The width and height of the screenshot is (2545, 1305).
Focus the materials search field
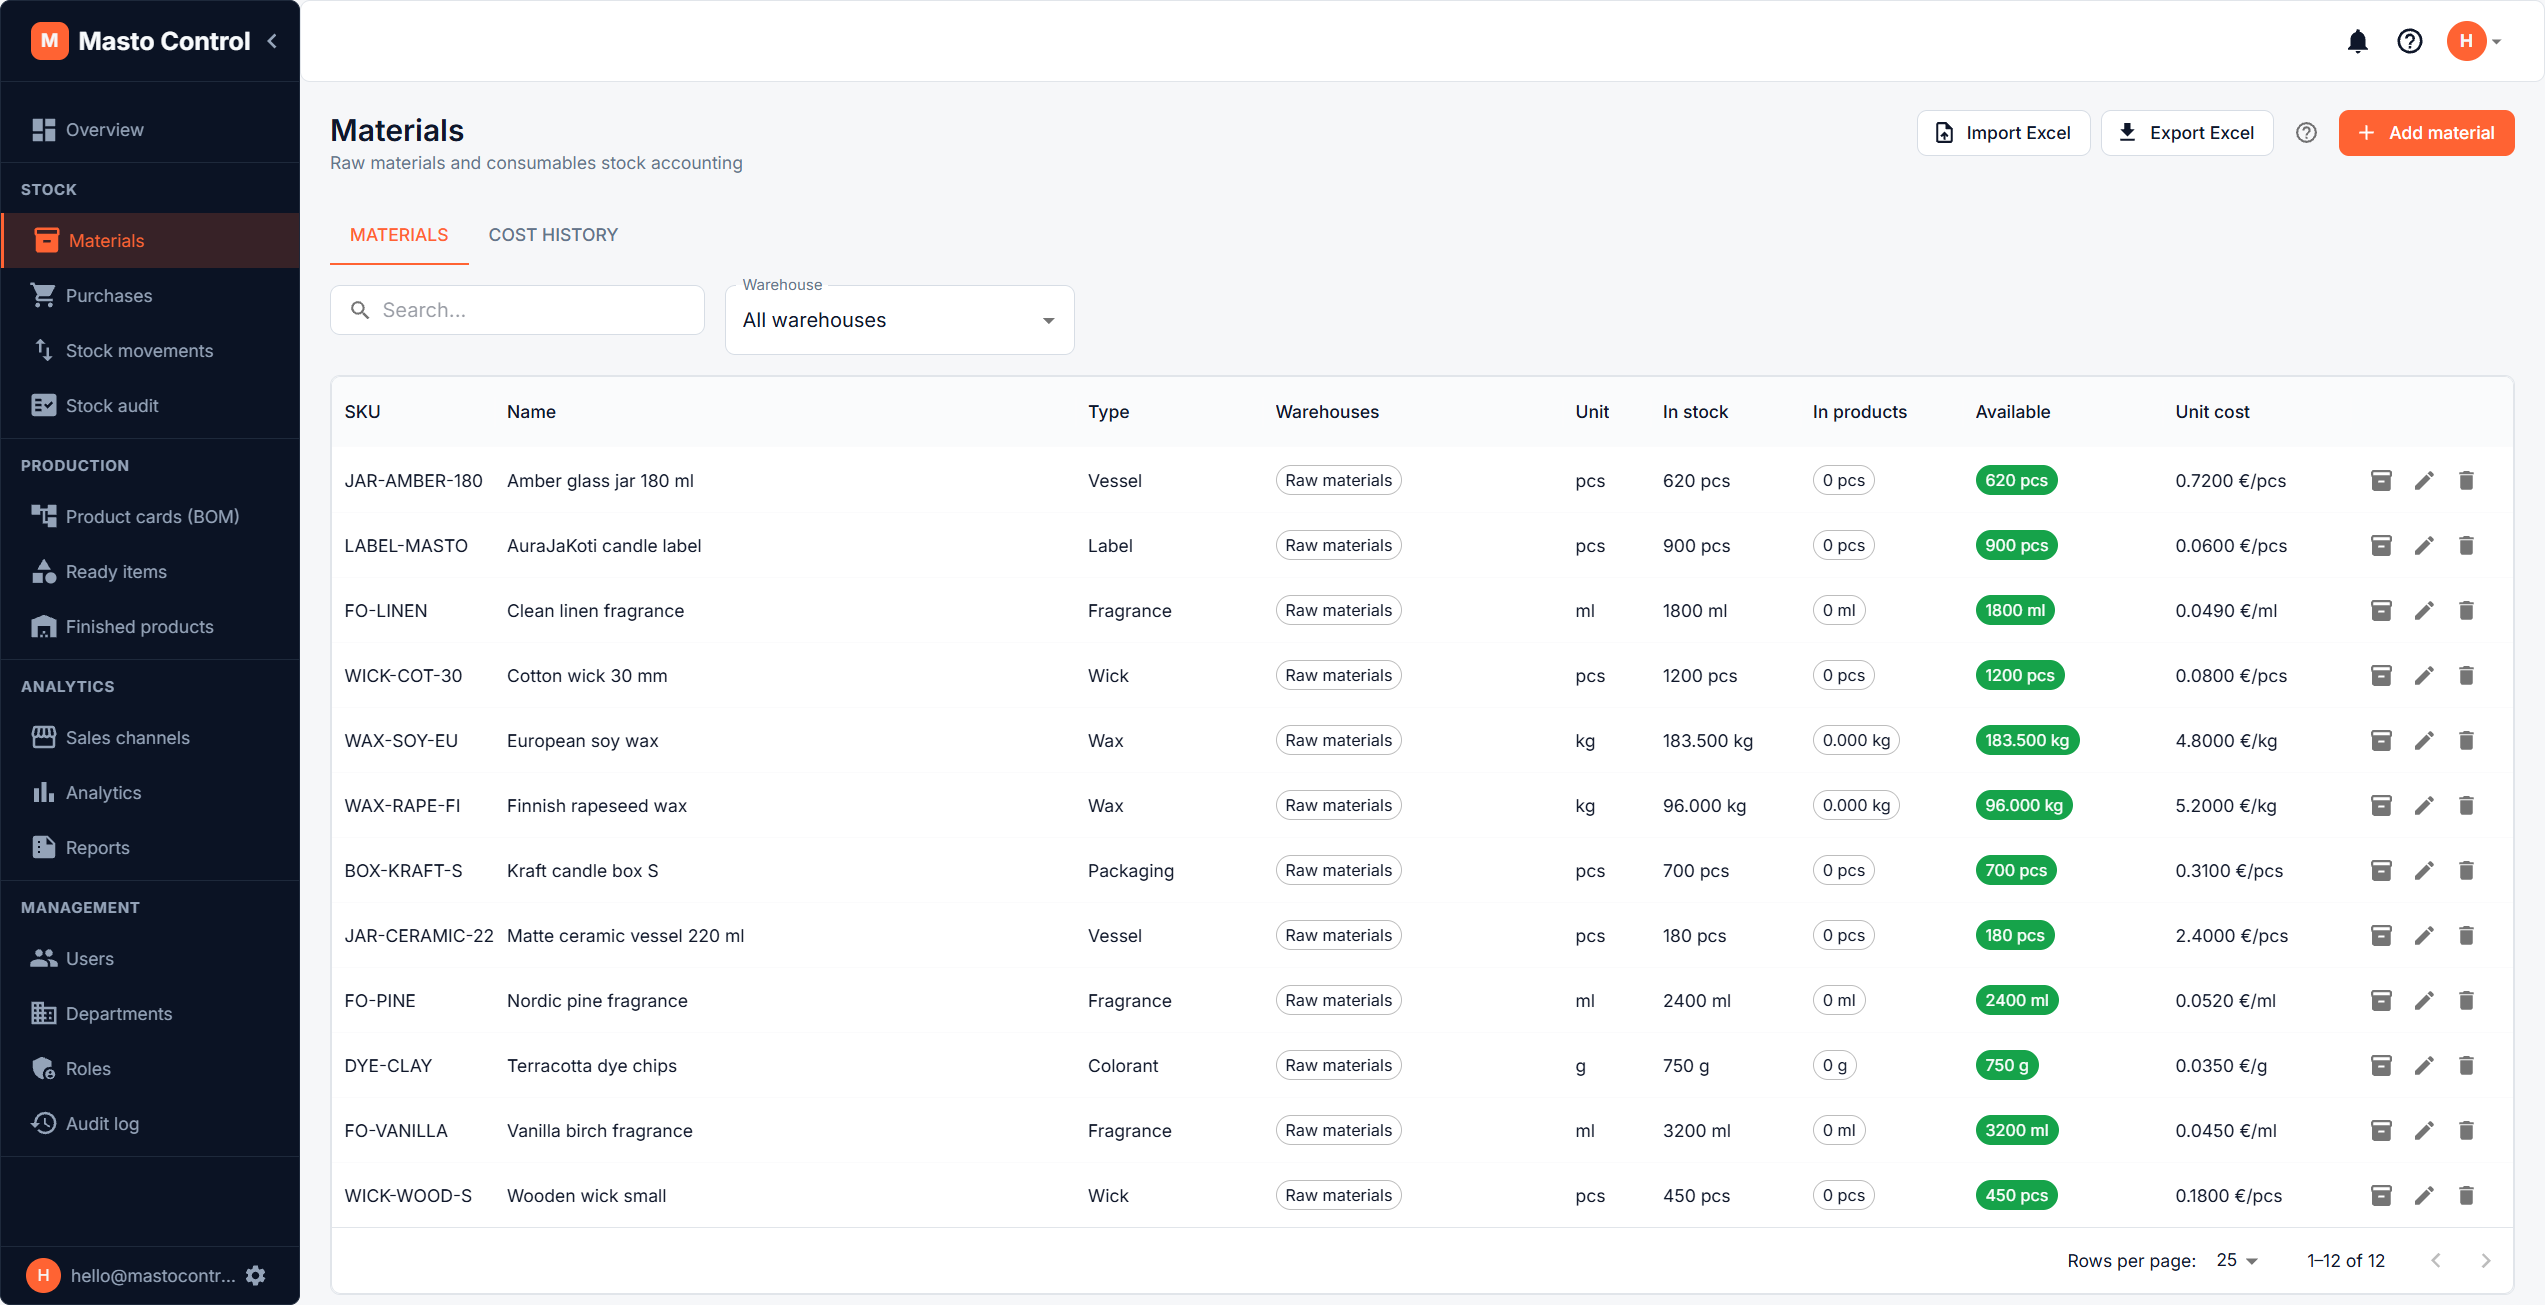point(517,310)
